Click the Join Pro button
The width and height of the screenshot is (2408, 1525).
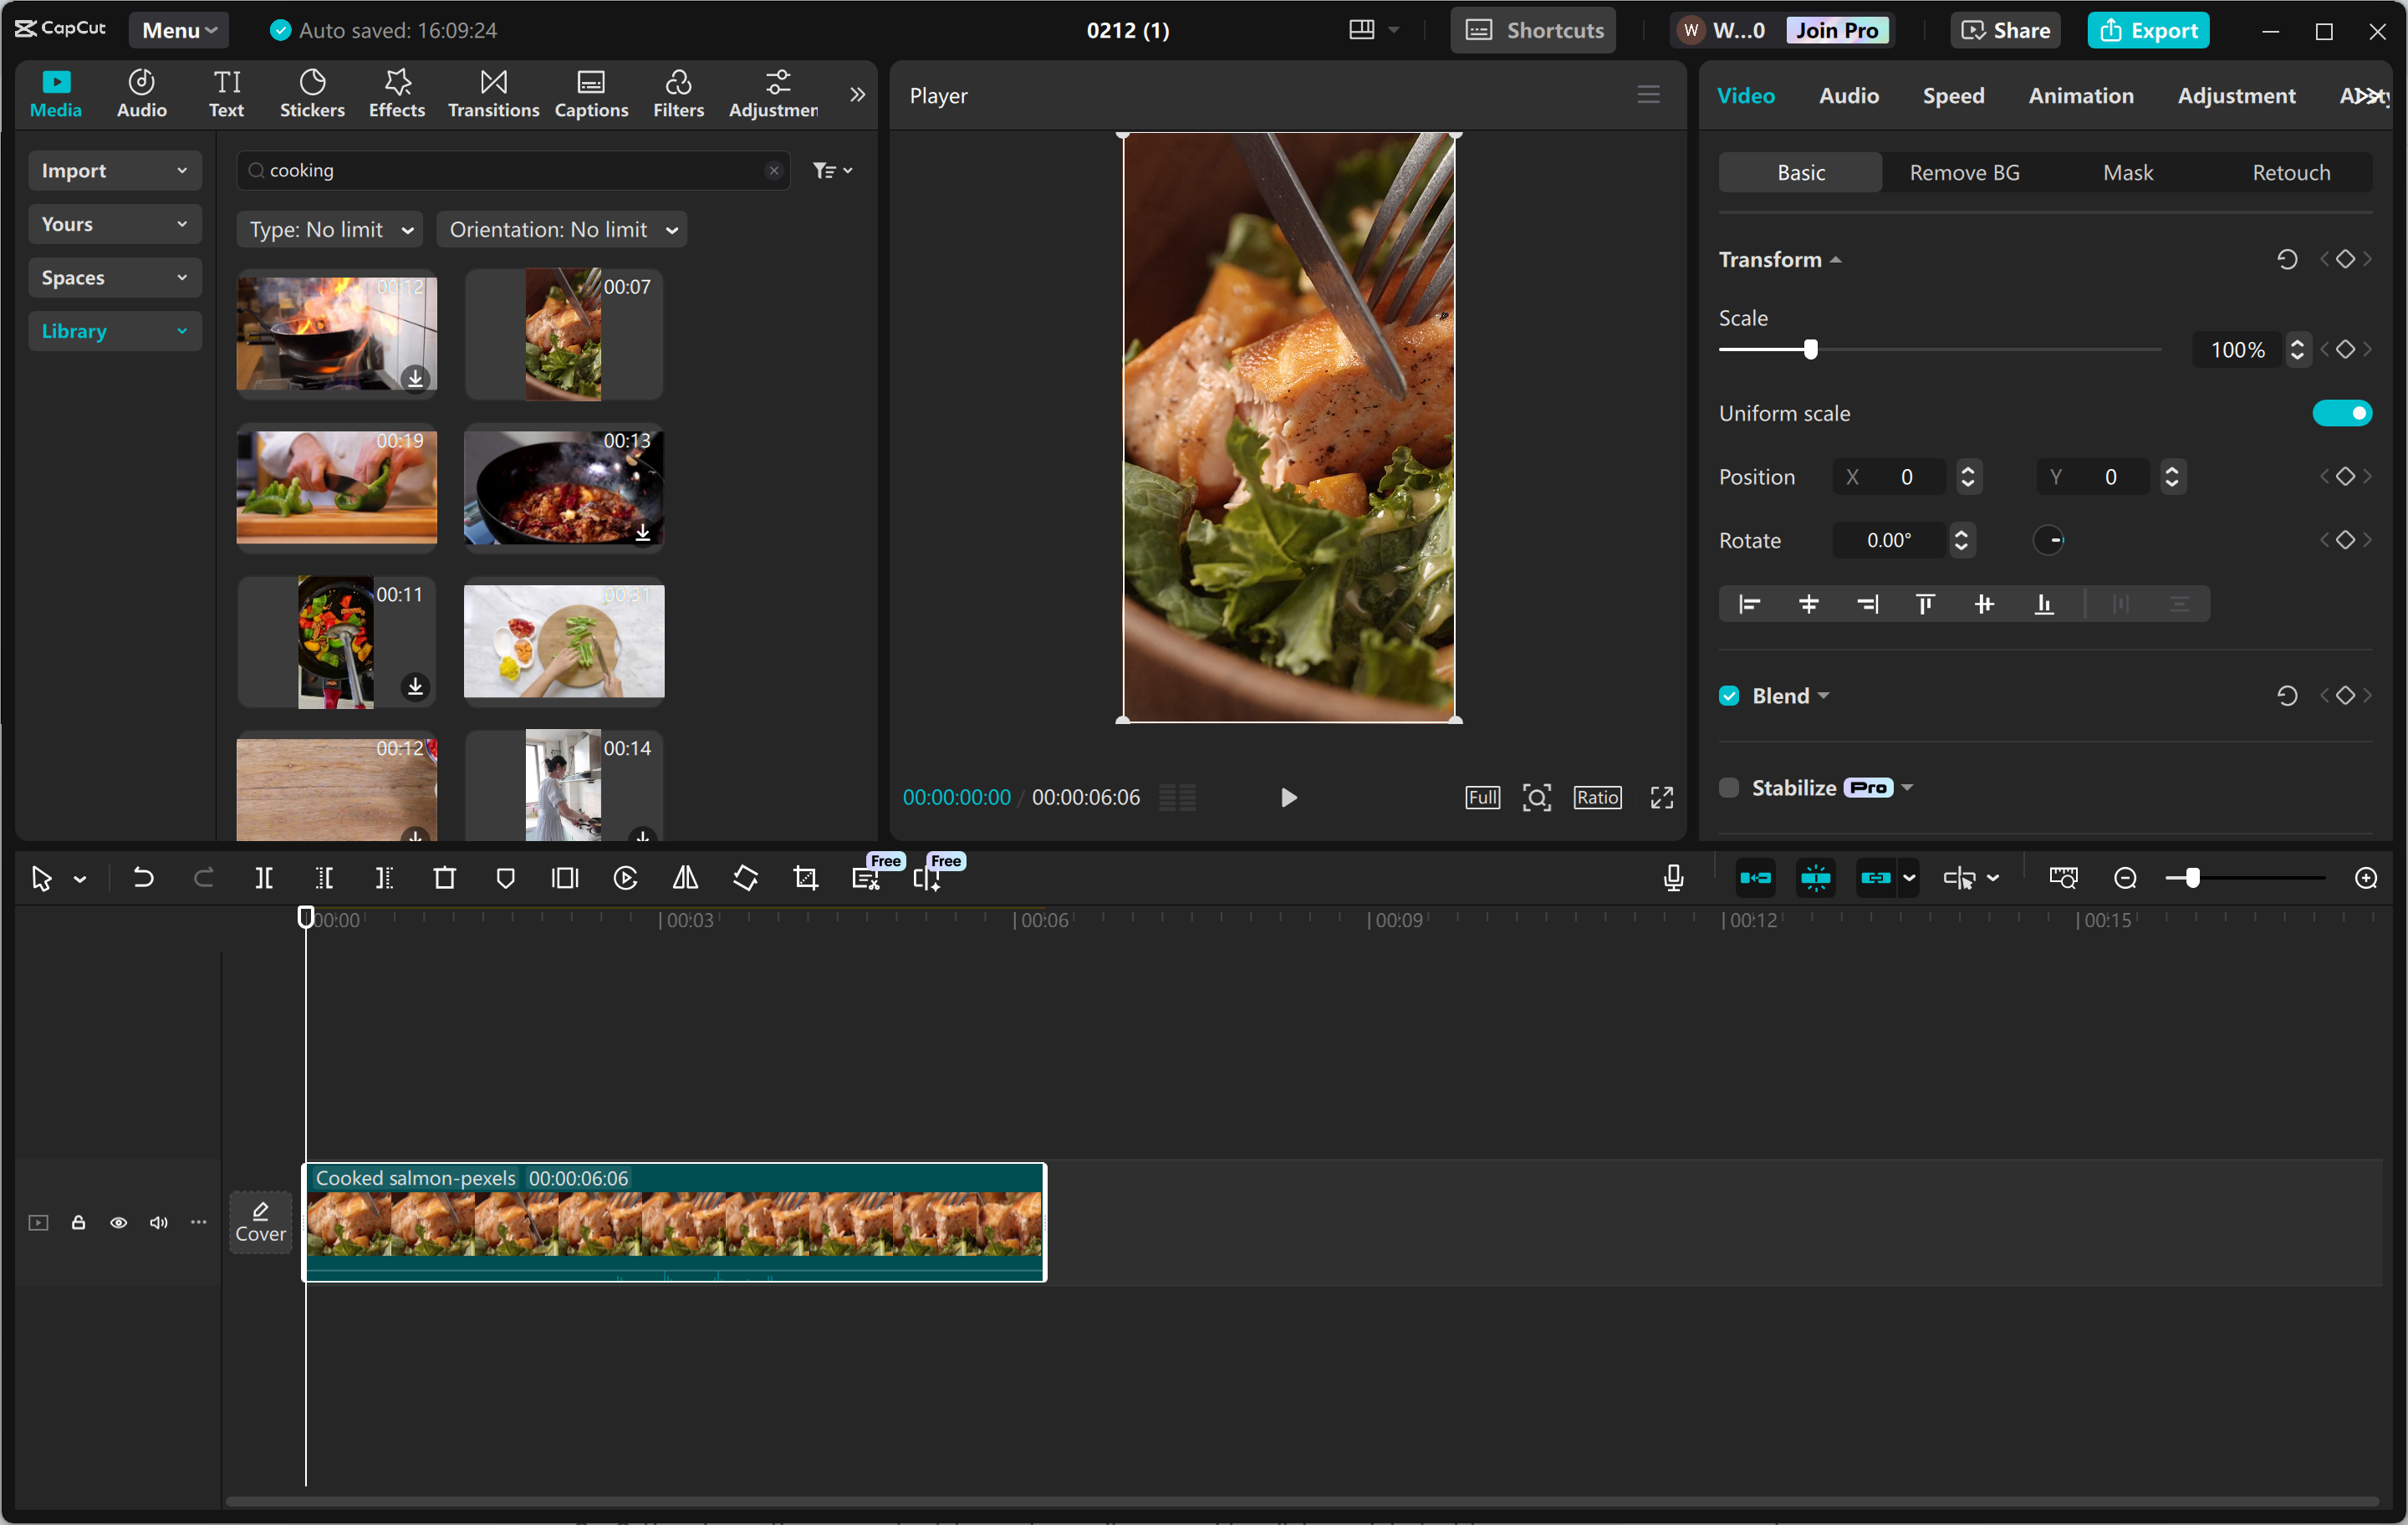click(1838, 30)
